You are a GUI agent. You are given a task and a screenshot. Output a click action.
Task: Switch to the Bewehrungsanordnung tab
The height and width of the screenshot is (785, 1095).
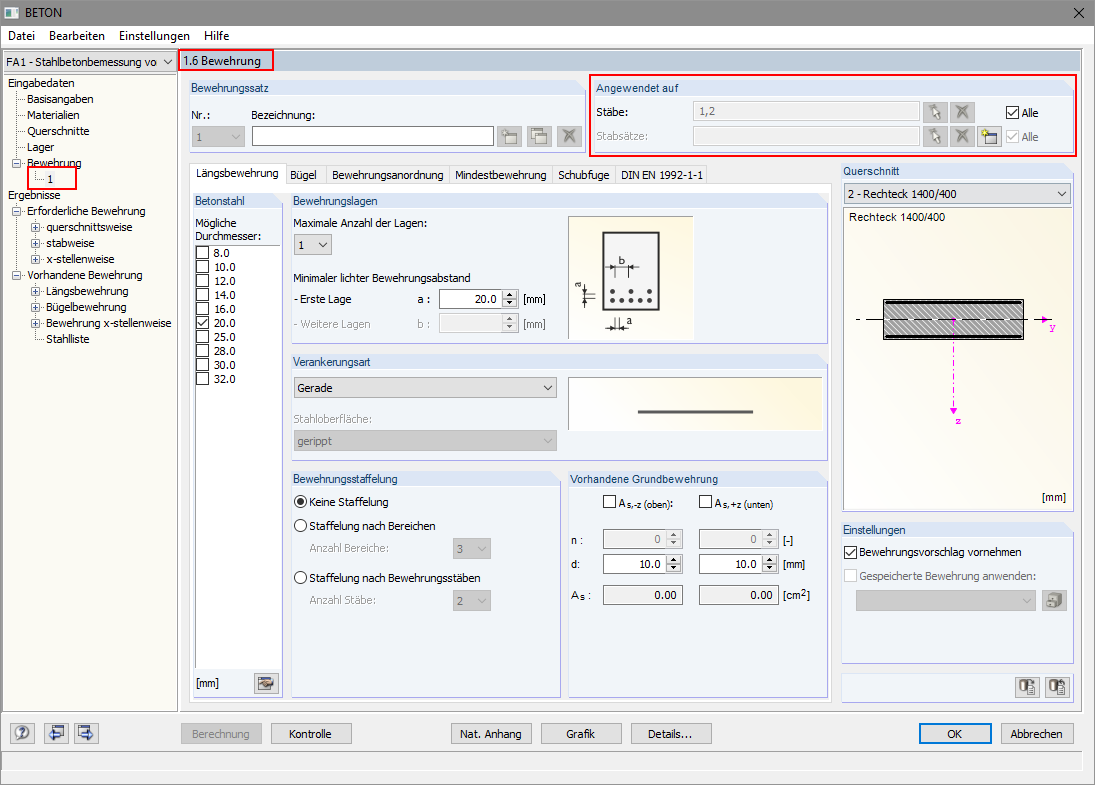click(x=388, y=175)
